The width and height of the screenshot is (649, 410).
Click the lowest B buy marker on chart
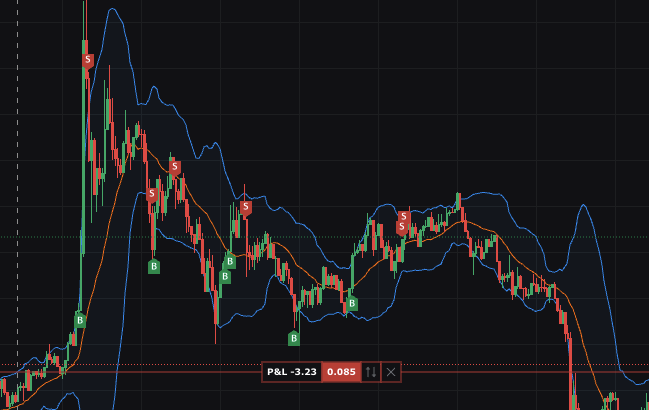pos(294,338)
